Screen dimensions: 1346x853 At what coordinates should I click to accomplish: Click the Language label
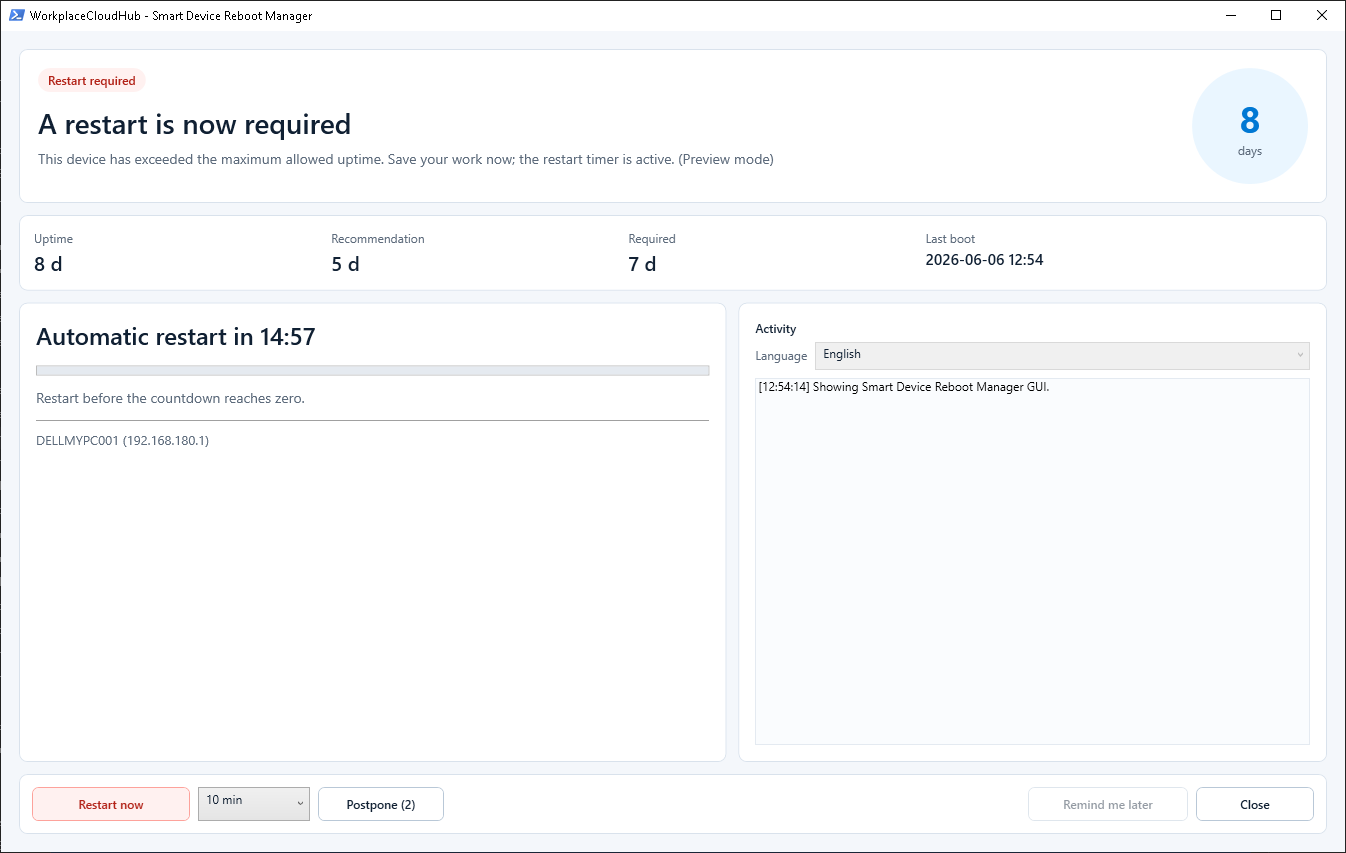781,356
